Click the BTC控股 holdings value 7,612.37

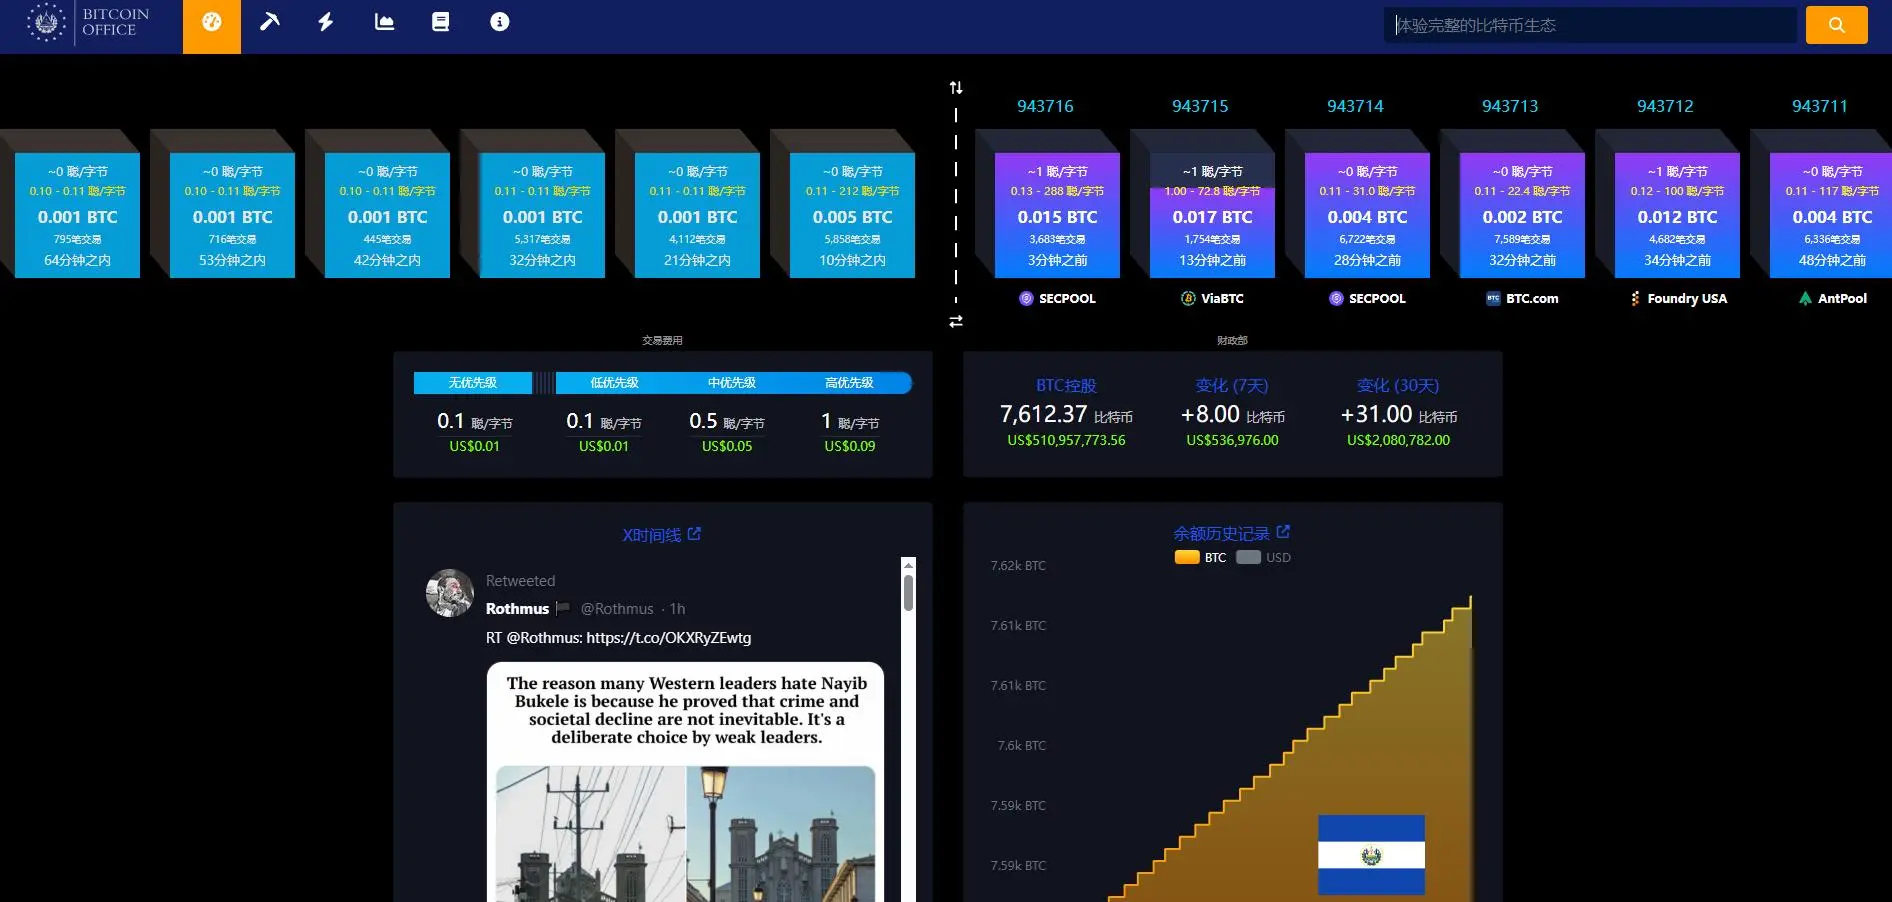(x=1044, y=414)
